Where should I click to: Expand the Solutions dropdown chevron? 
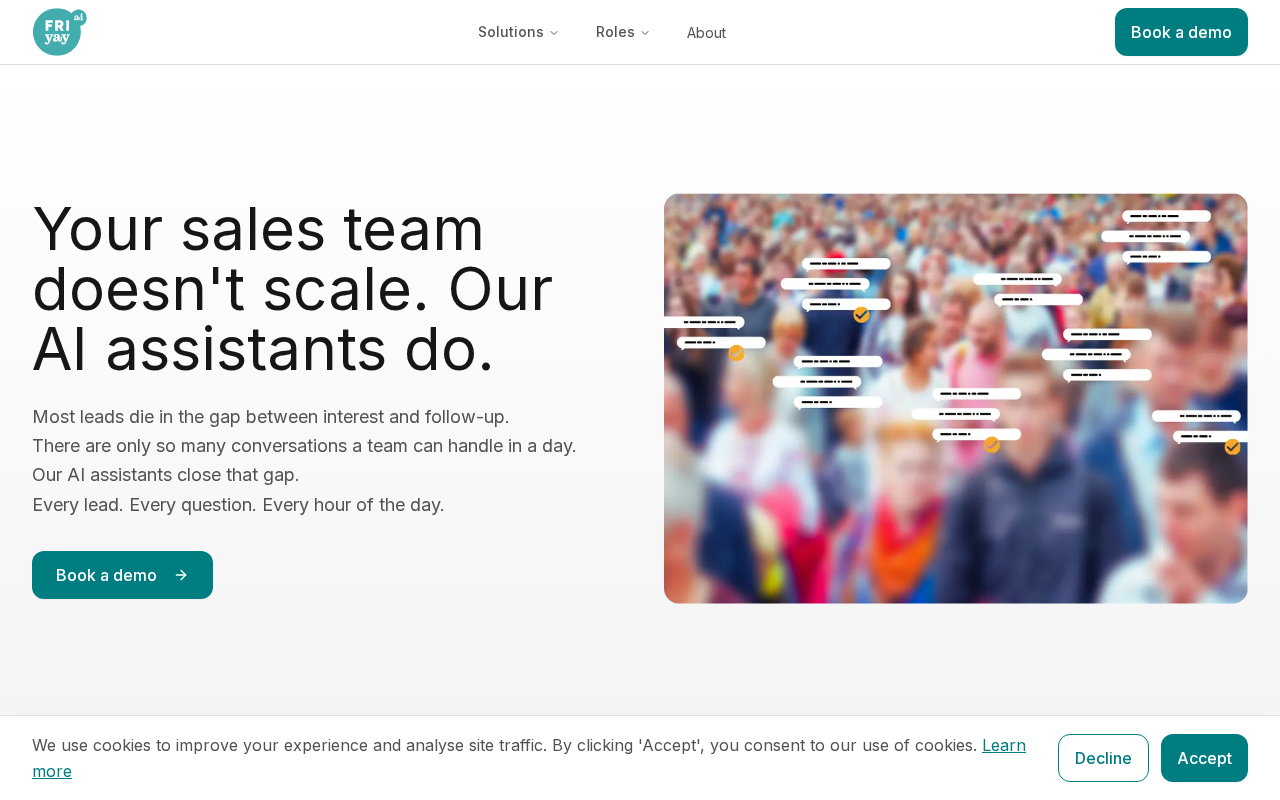coord(554,33)
